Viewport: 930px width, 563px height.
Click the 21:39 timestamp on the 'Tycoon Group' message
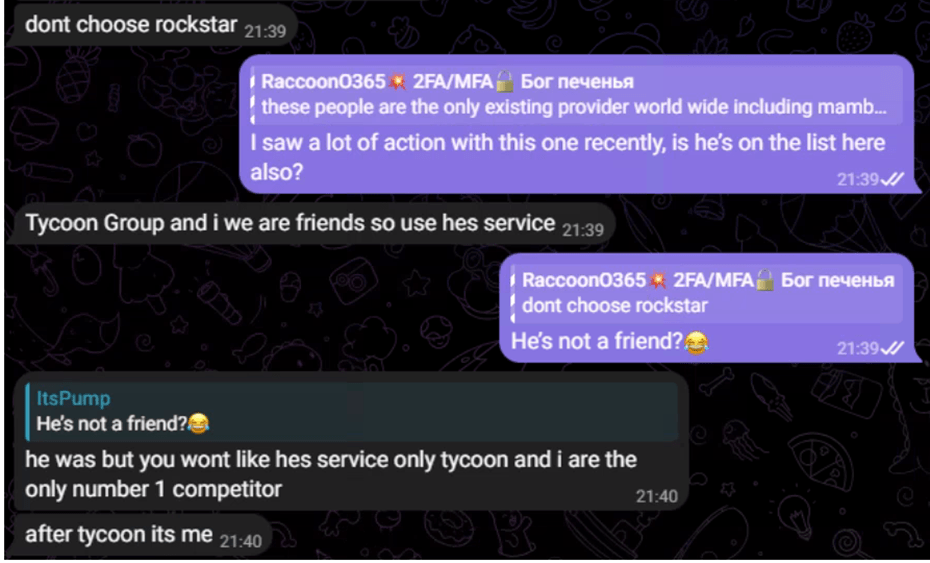[583, 230]
